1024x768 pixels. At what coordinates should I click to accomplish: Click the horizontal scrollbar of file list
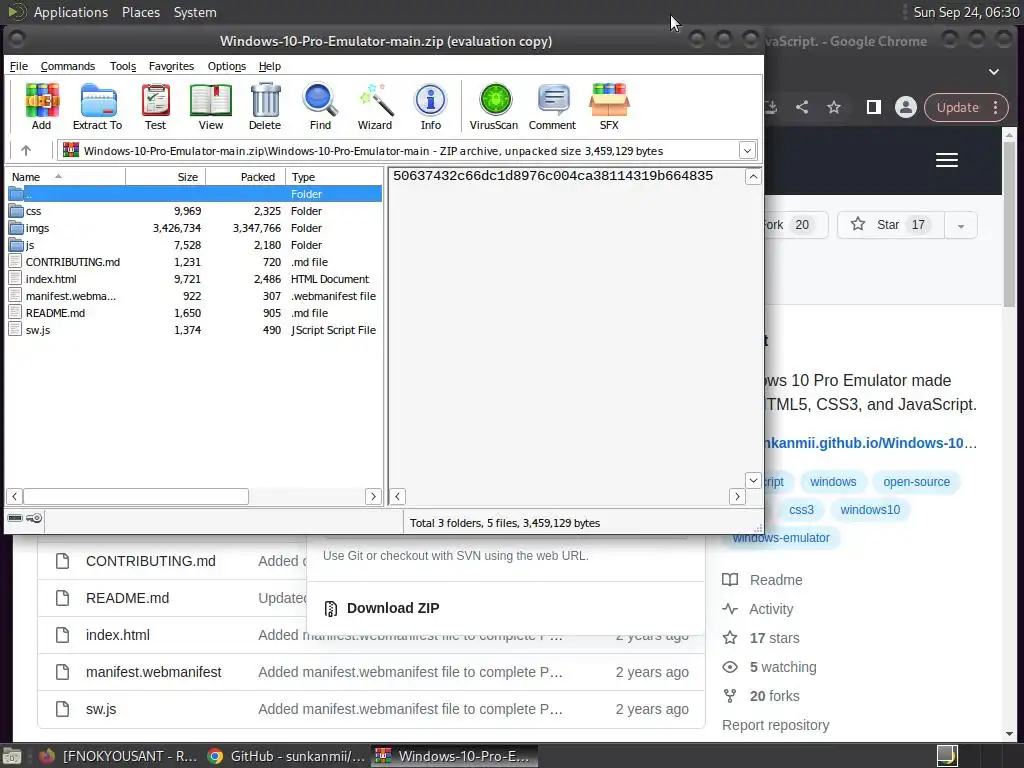[136, 496]
